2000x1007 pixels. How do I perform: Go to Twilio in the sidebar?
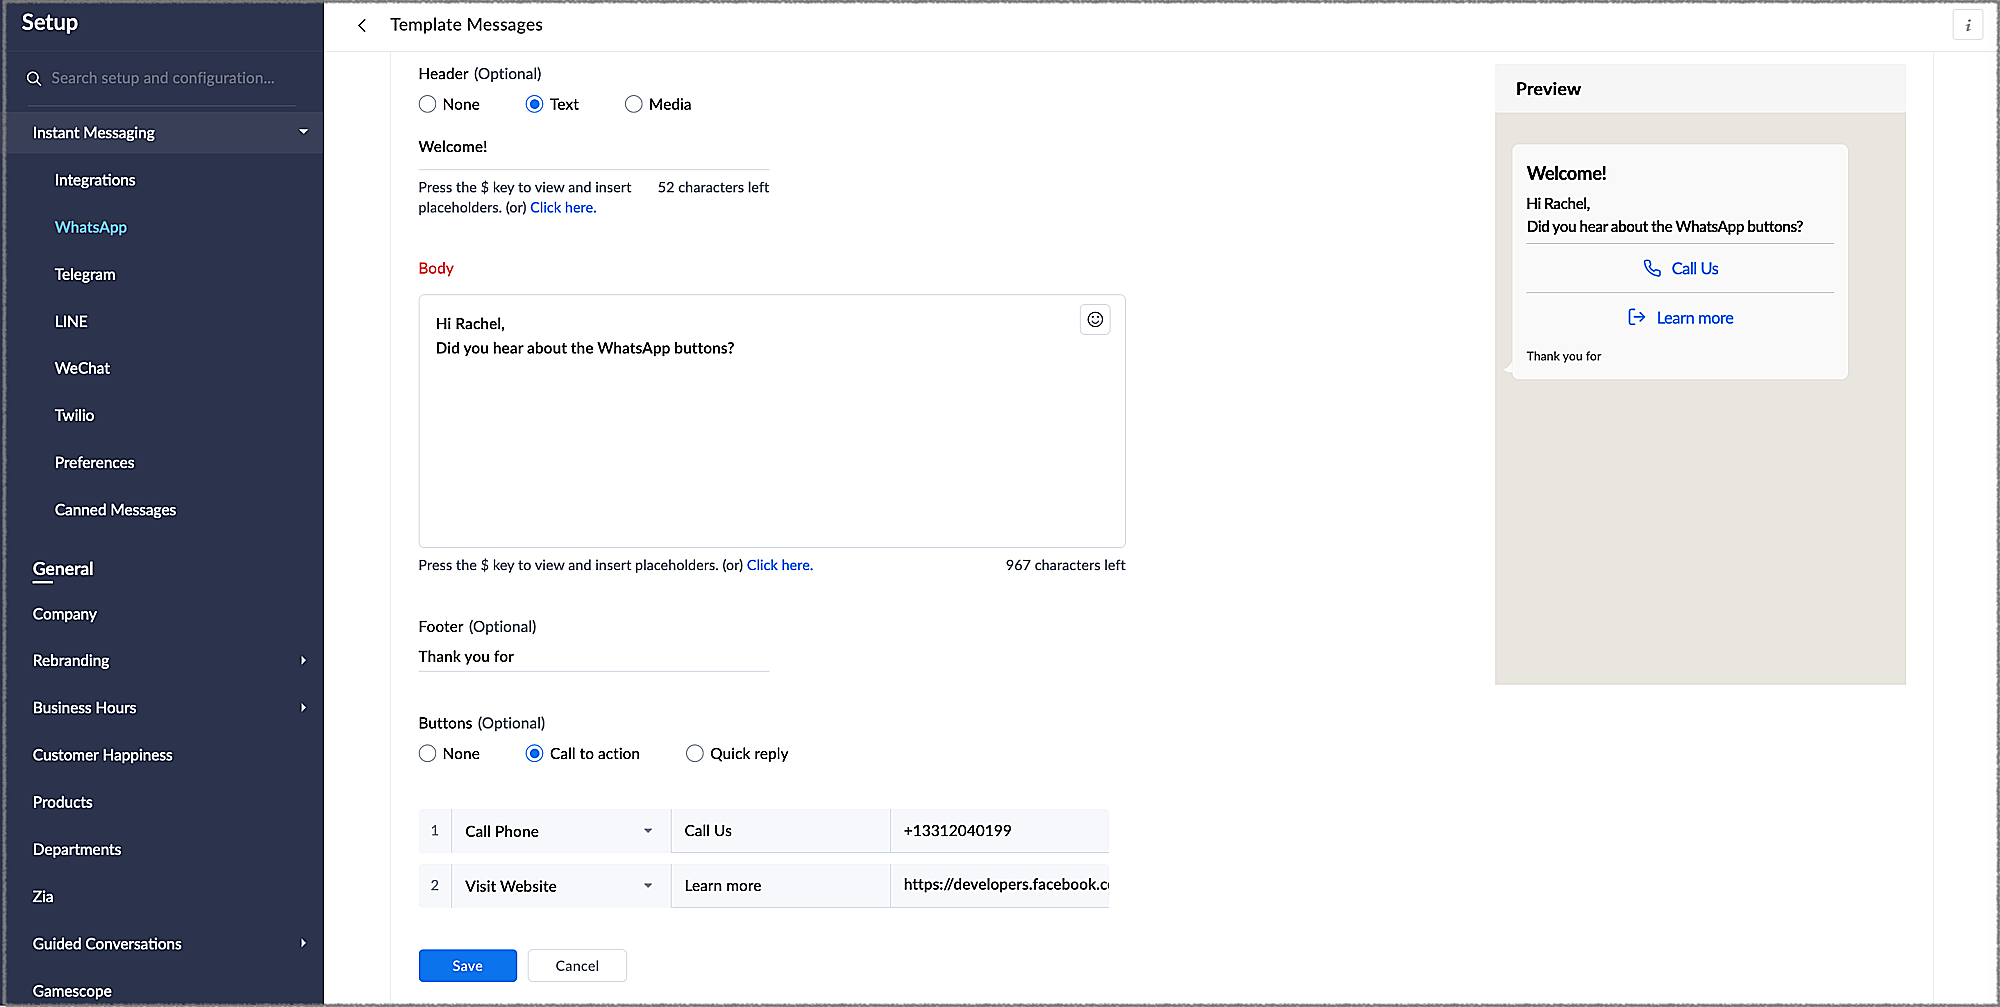(x=74, y=415)
